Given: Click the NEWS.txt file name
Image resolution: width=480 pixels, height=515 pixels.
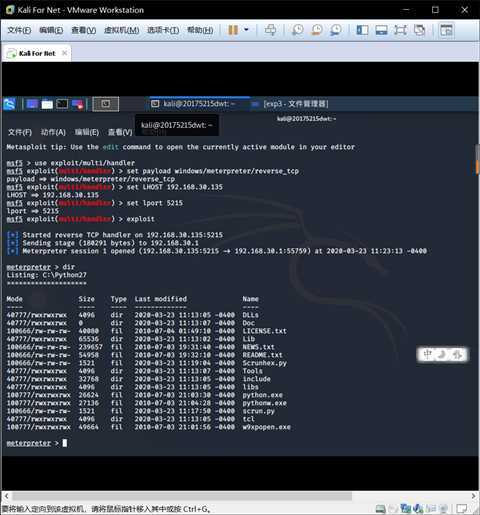Looking at the screenshot, I should point(259,347).
